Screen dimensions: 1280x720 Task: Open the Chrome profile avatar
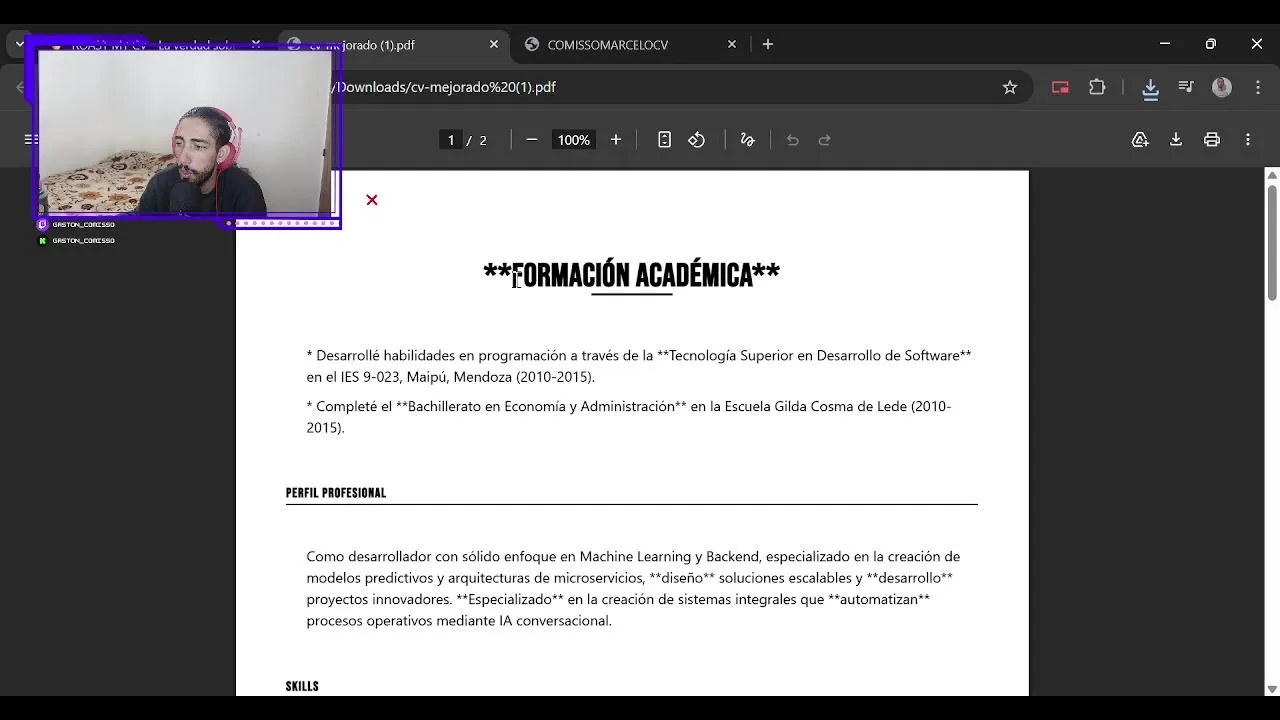[x=1222, y=87]
